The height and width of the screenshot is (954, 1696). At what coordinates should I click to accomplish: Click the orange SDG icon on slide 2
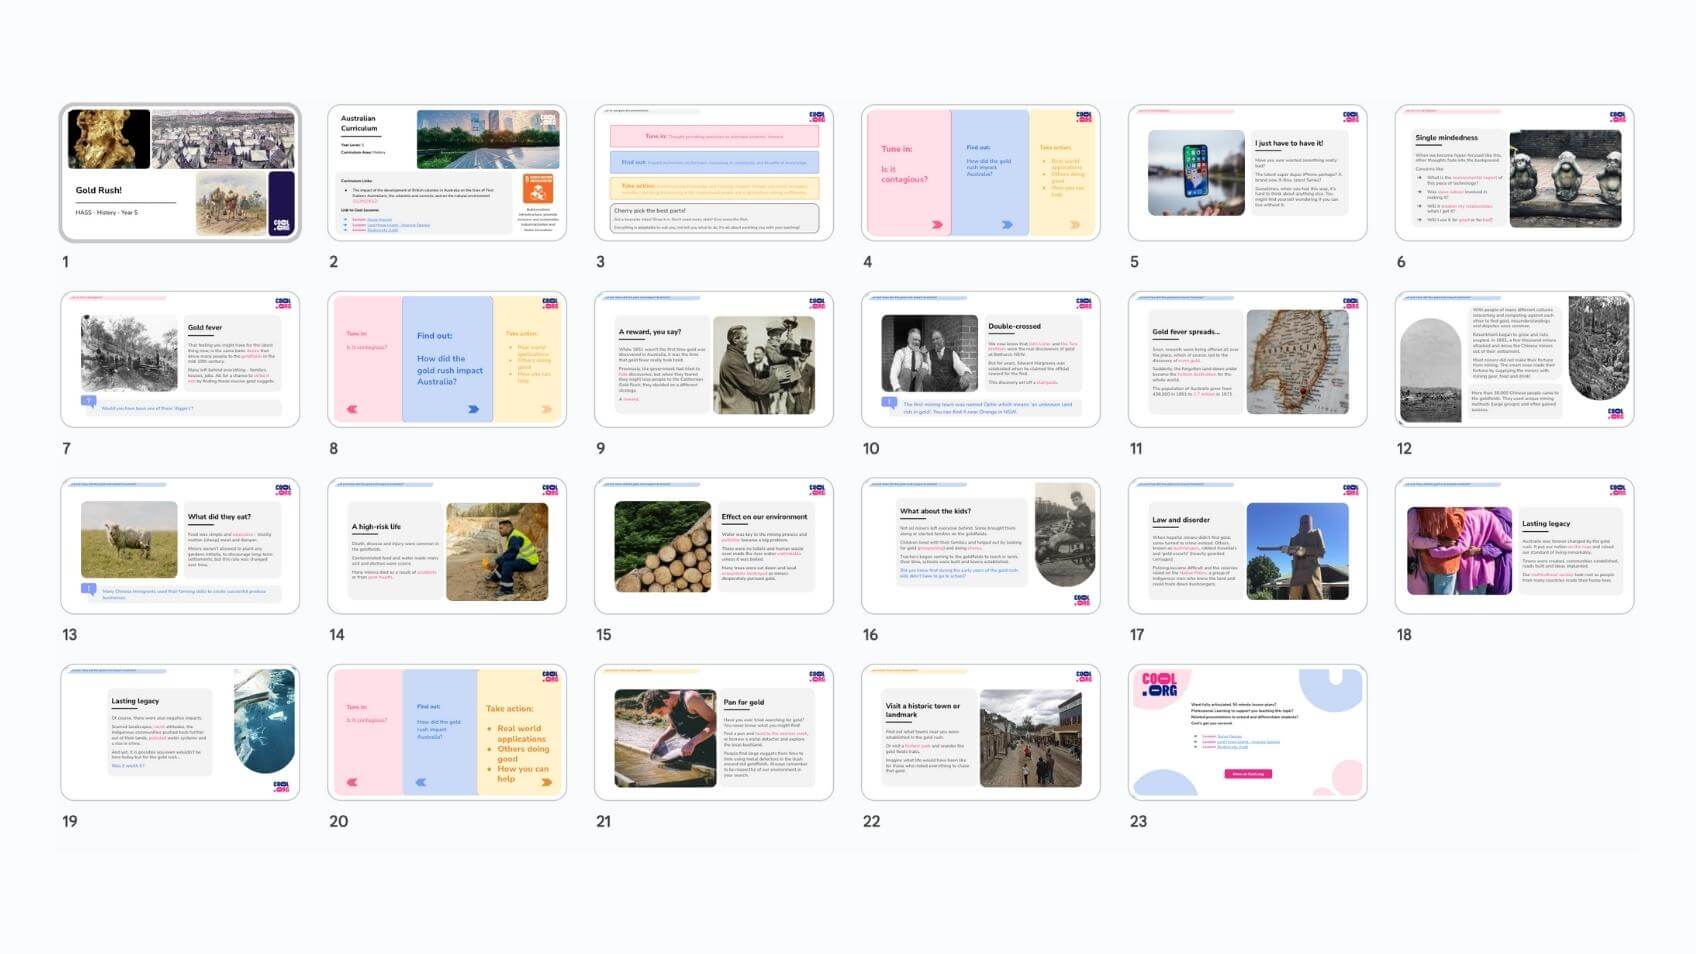[538, 188]
